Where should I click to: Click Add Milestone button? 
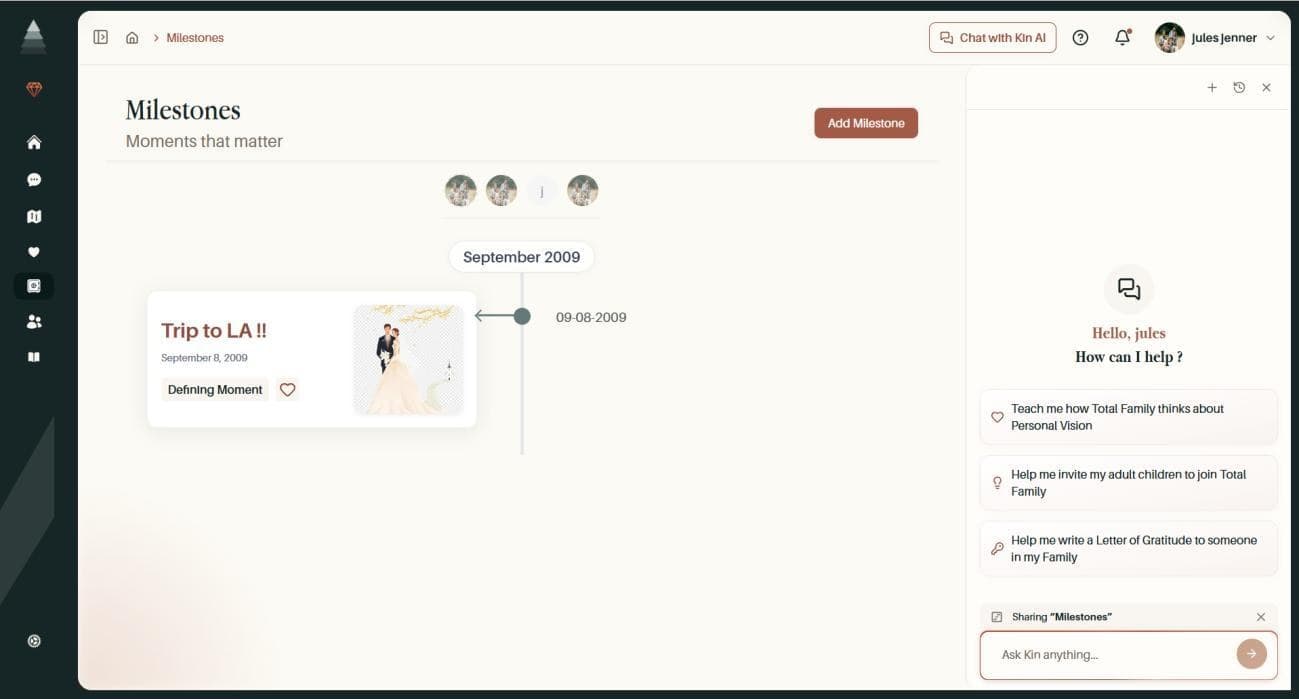click(866, 123)
